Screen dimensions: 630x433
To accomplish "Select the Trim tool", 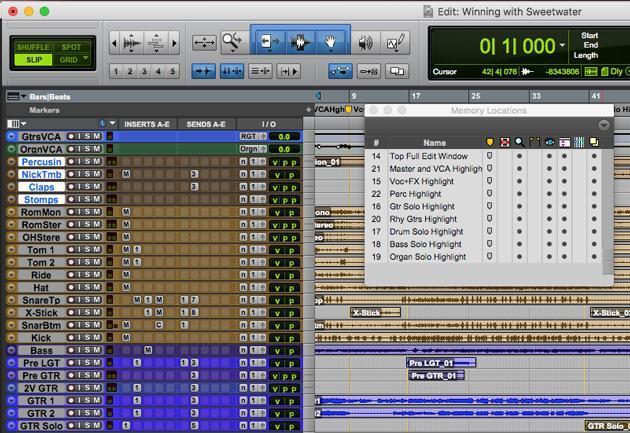I will click(x=269, y=42).
